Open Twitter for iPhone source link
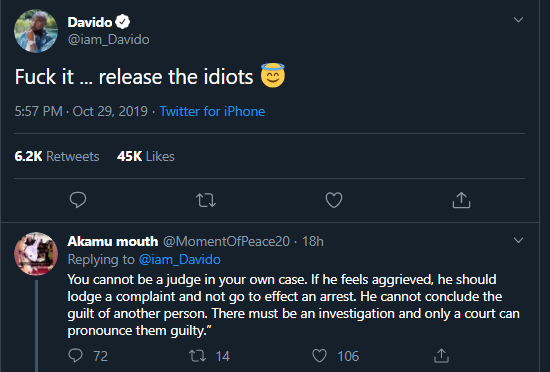The width and height of the screenshot is (550, 372). [x=212, y=111]
